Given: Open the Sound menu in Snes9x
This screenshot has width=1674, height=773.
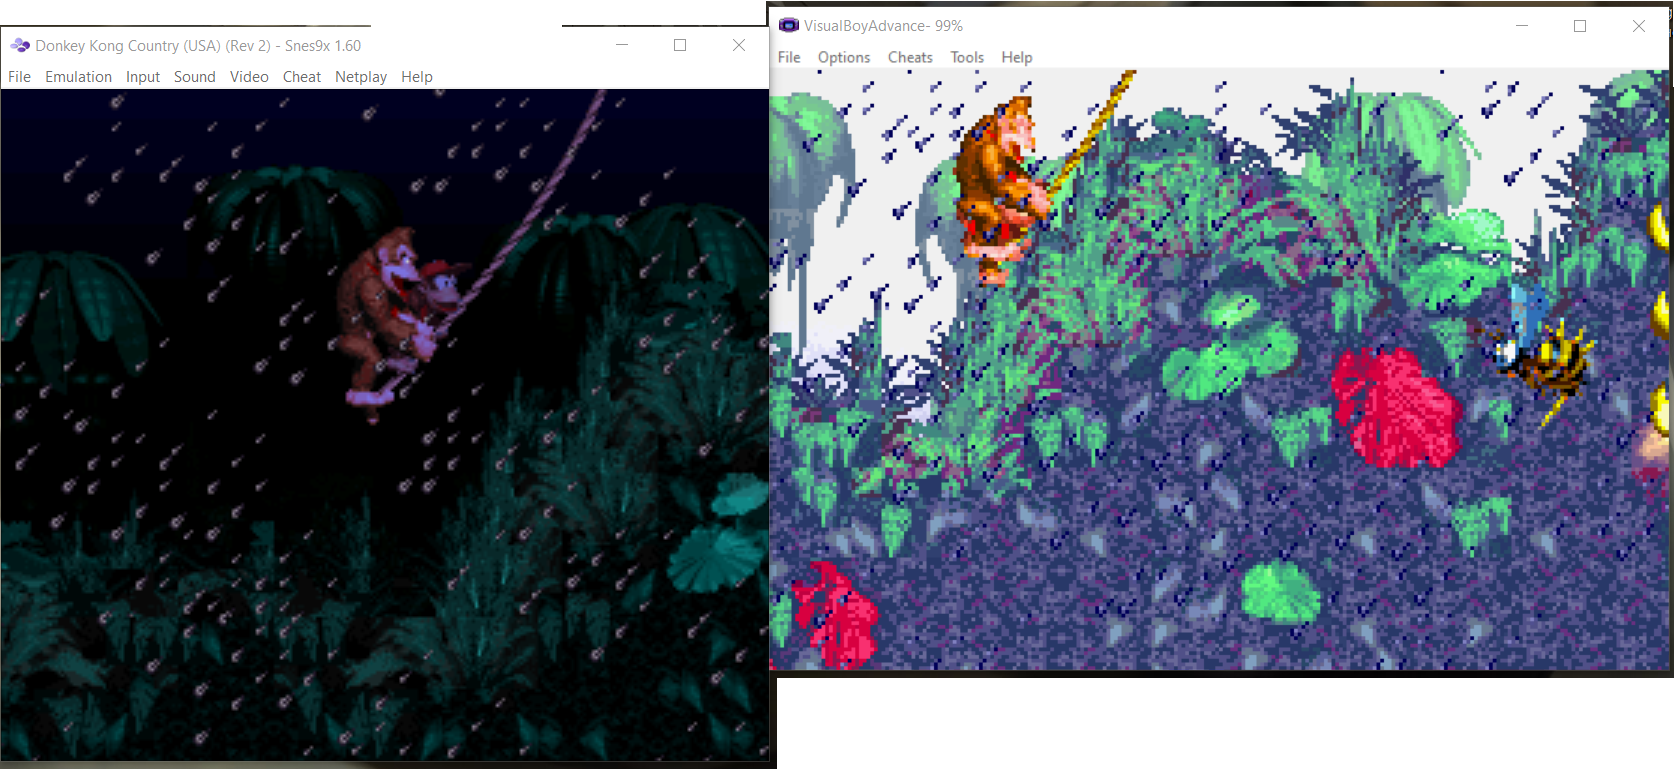Looking at the screenshot, I should tap(195, 77).
